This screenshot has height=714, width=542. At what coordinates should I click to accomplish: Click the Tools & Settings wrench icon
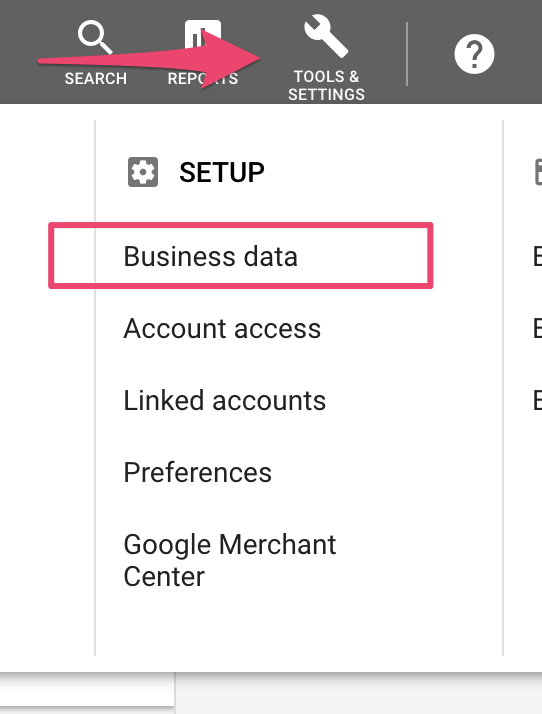coord(326,36)
